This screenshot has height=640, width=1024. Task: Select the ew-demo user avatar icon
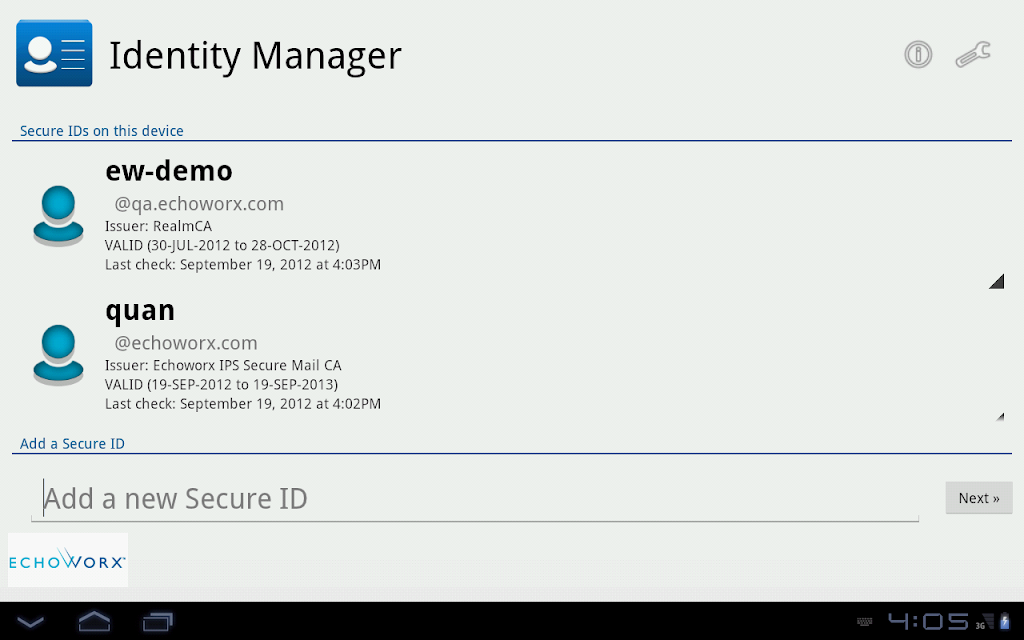(x=58, y=216)
